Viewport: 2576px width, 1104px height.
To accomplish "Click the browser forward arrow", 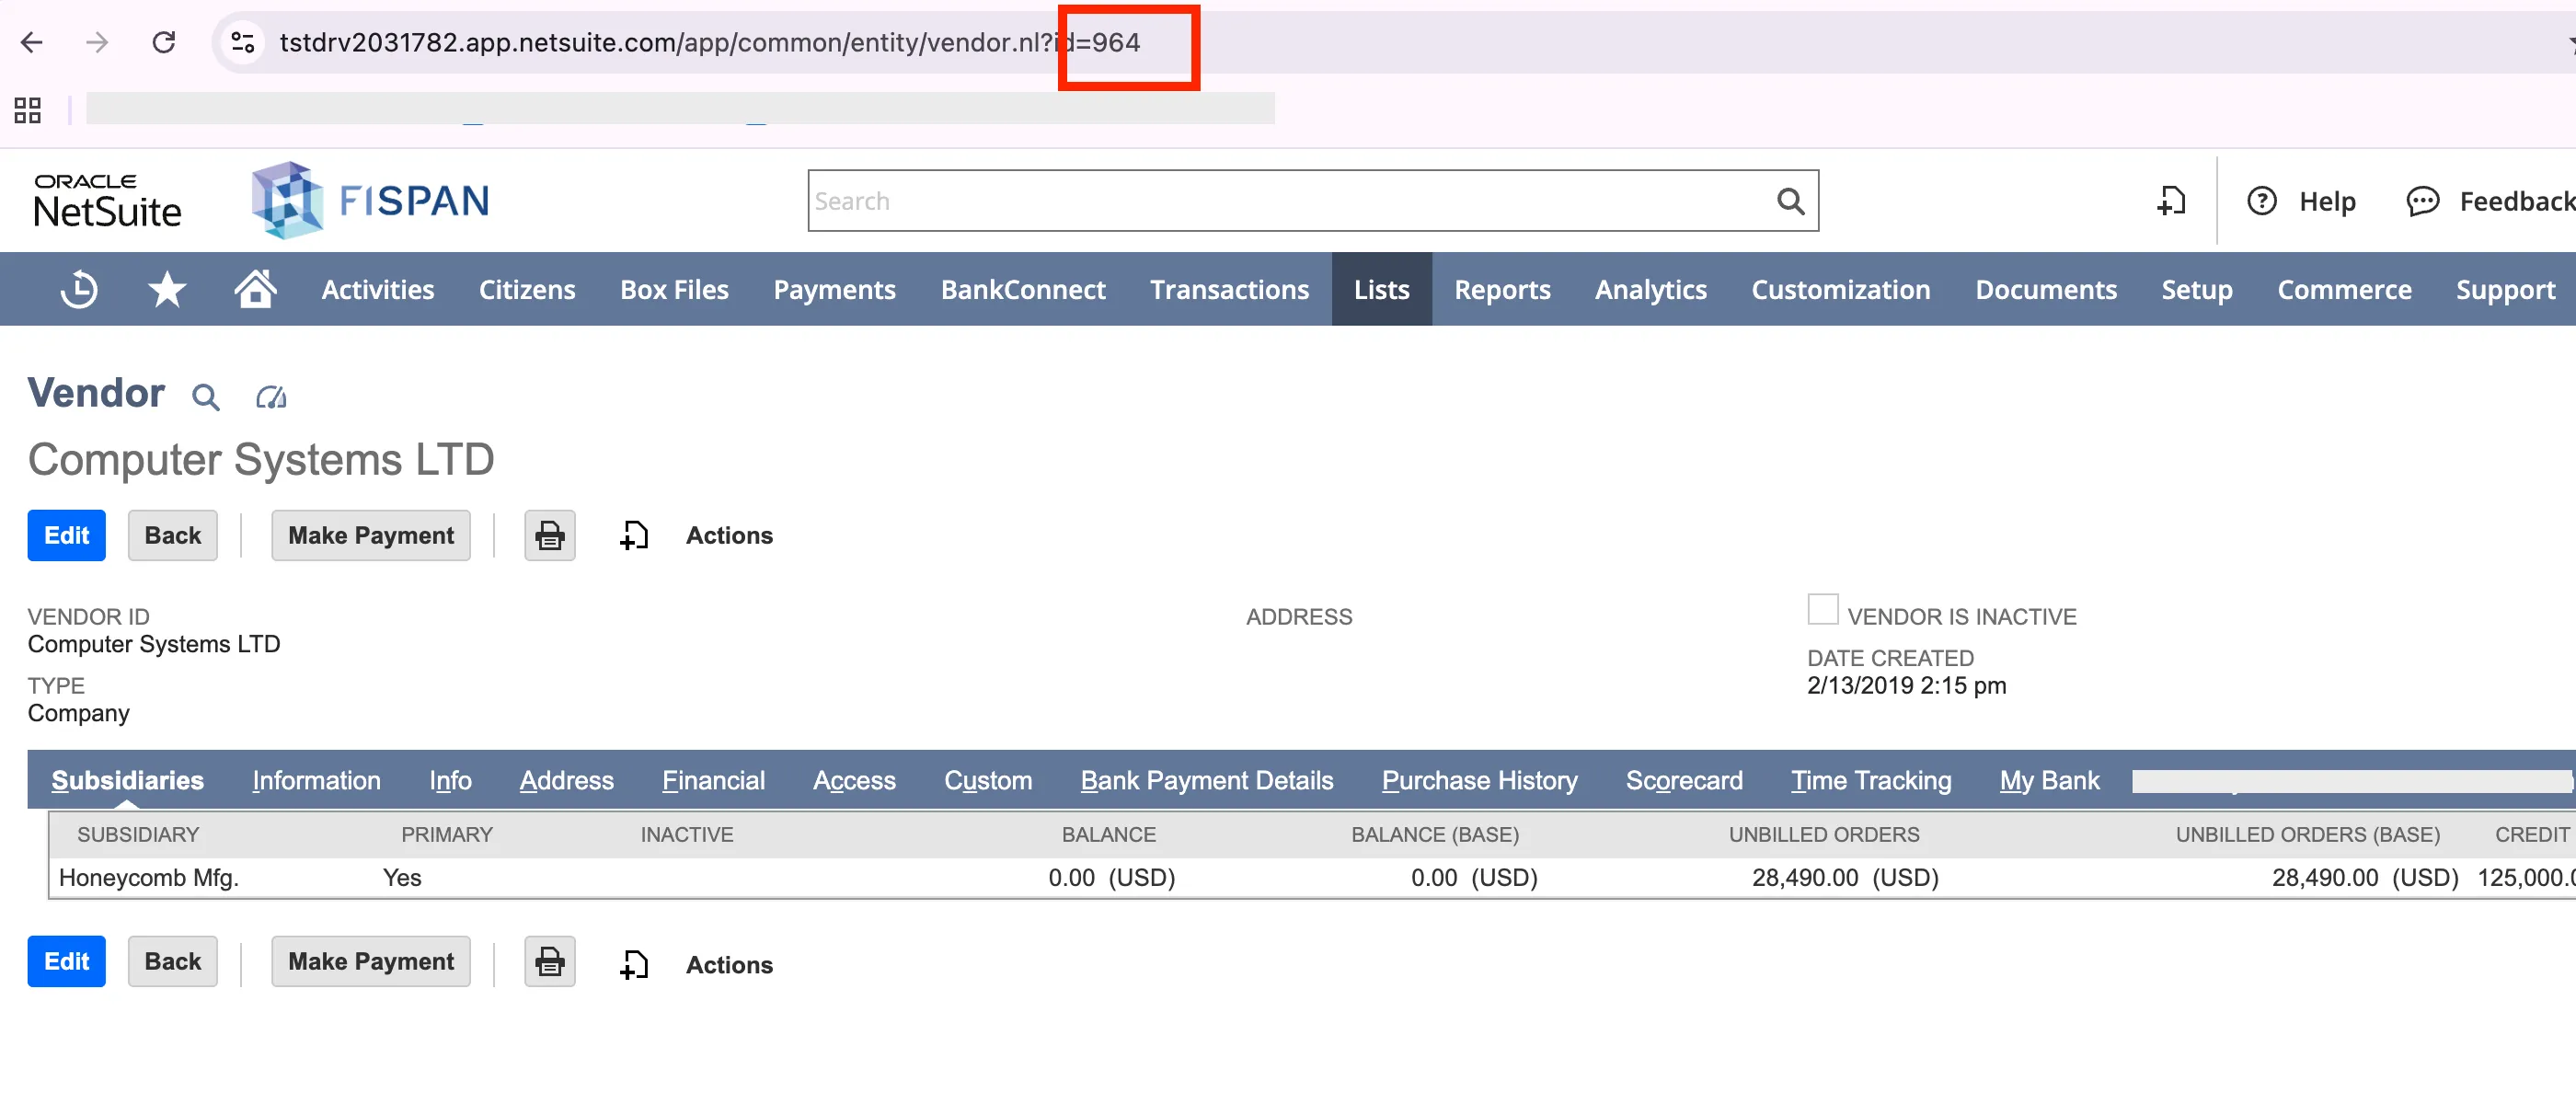I will coord(97,42).
